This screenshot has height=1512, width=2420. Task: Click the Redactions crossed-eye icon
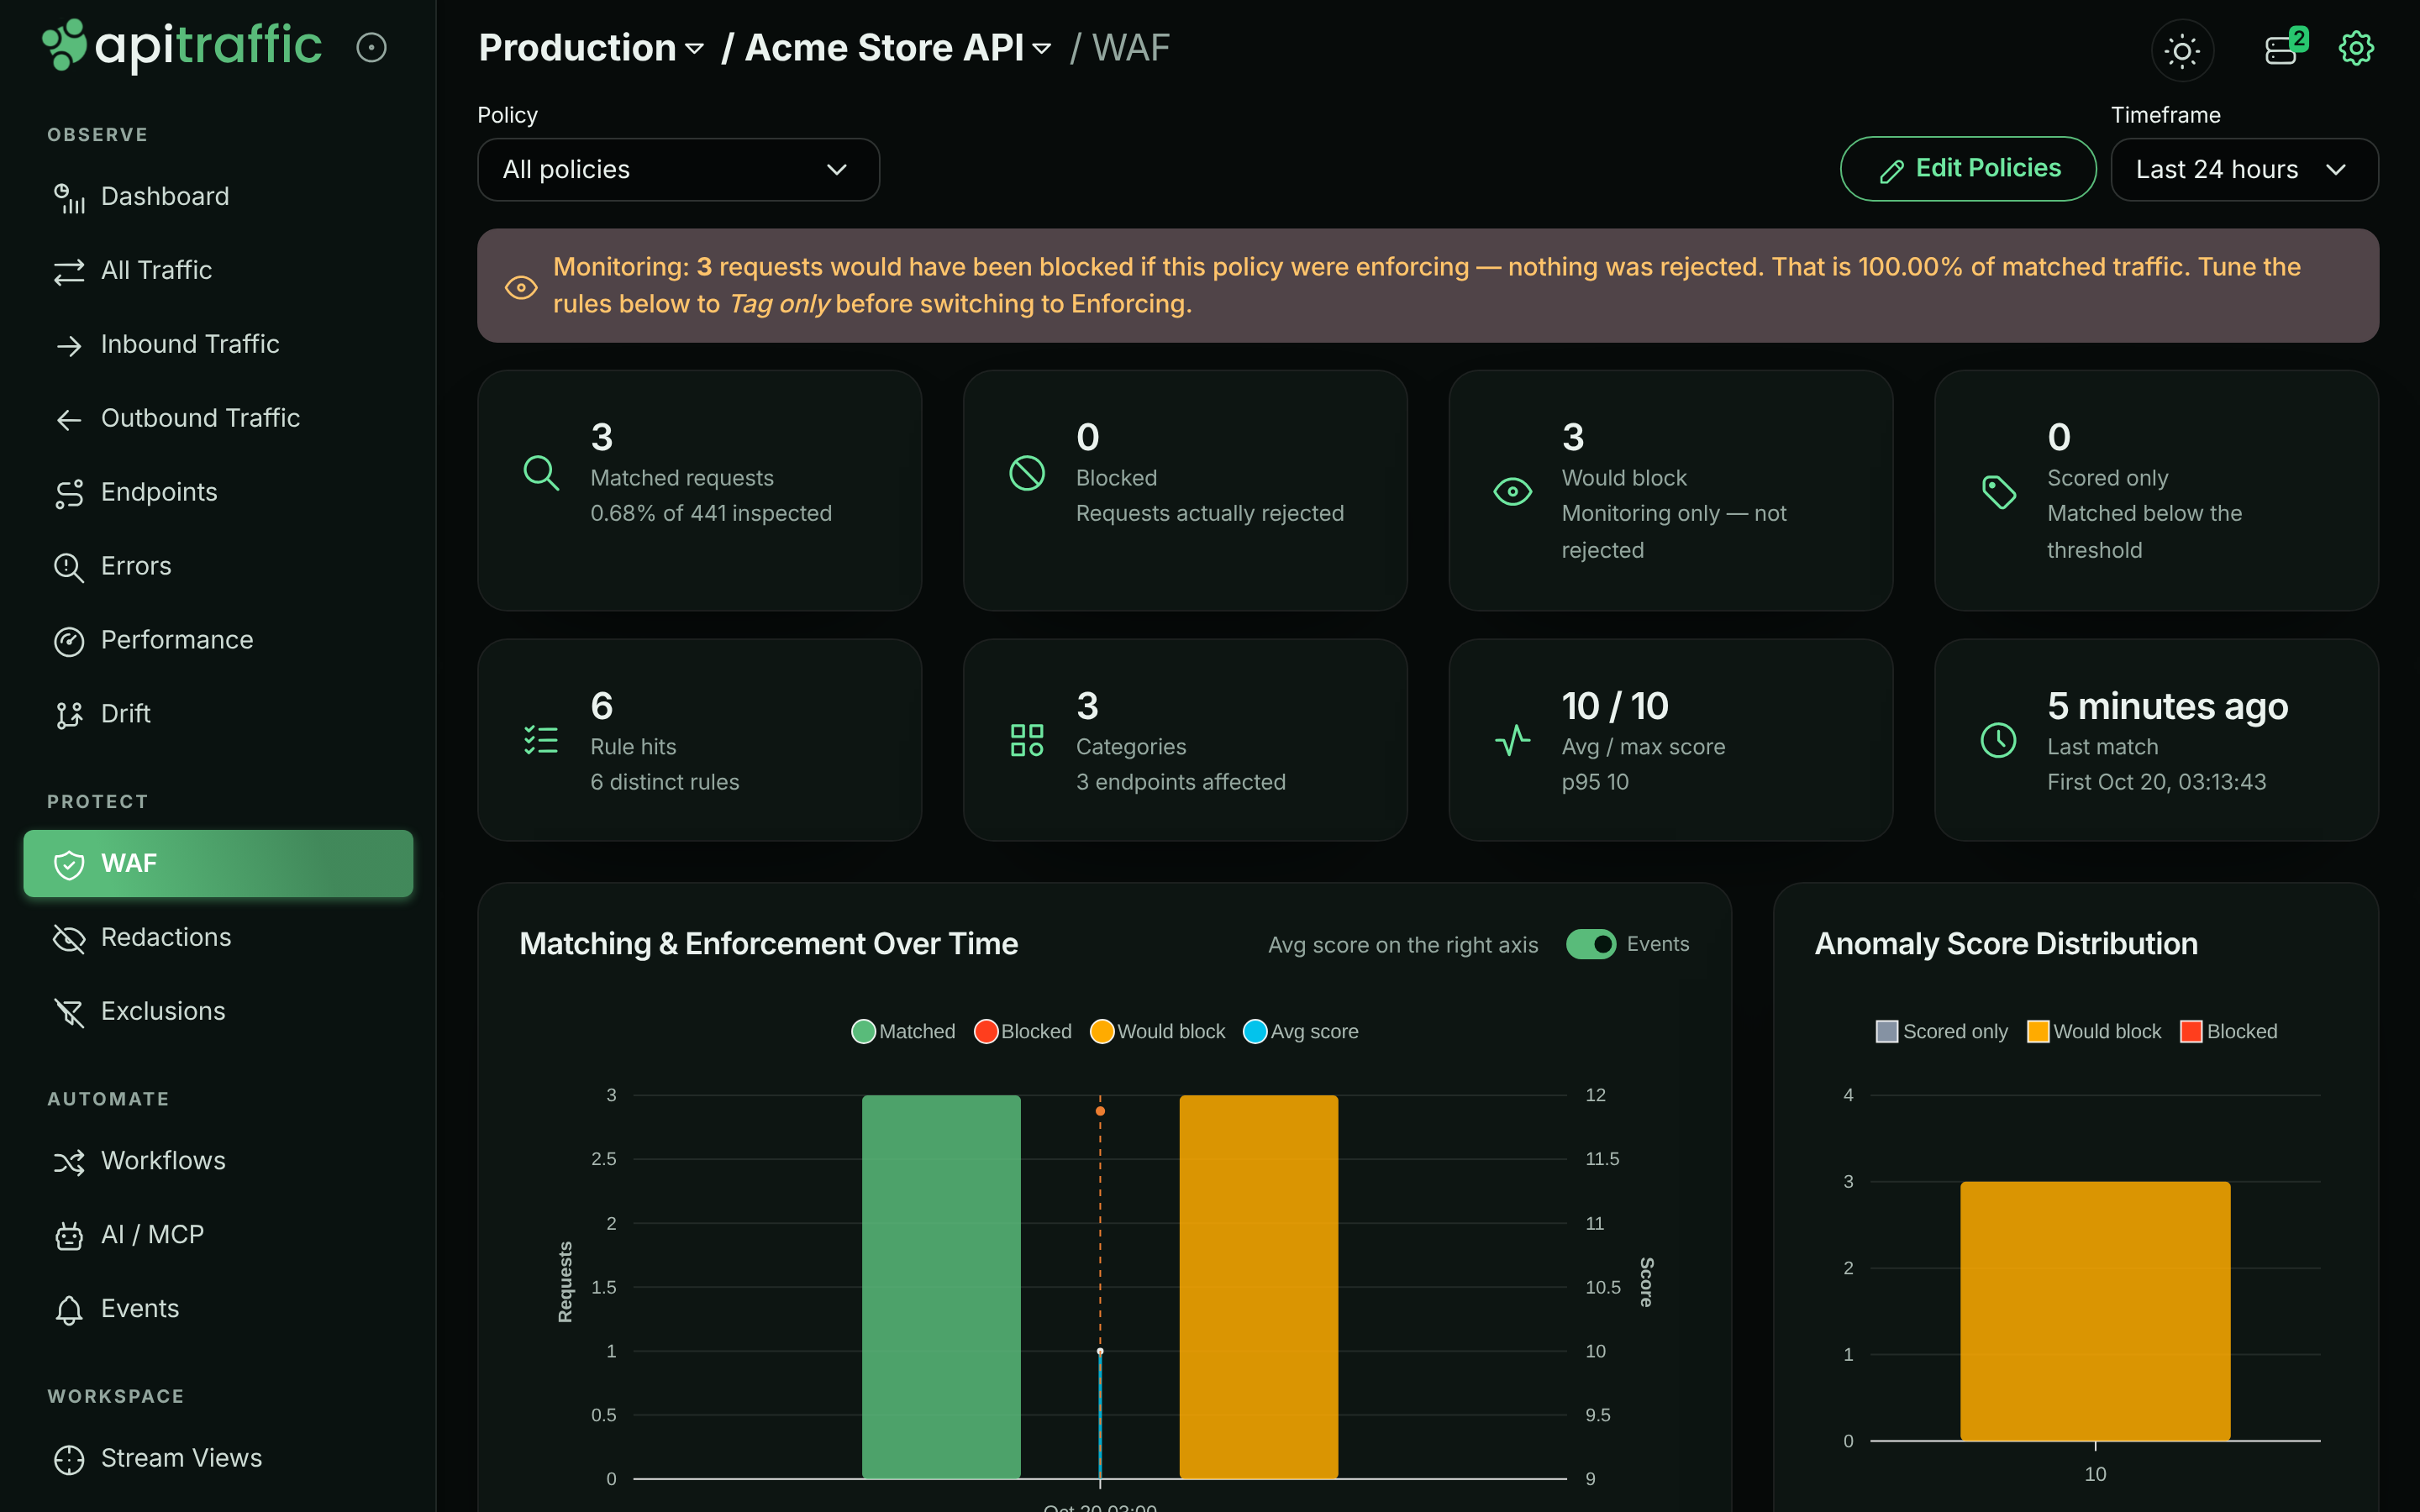(x=69, y=938)
